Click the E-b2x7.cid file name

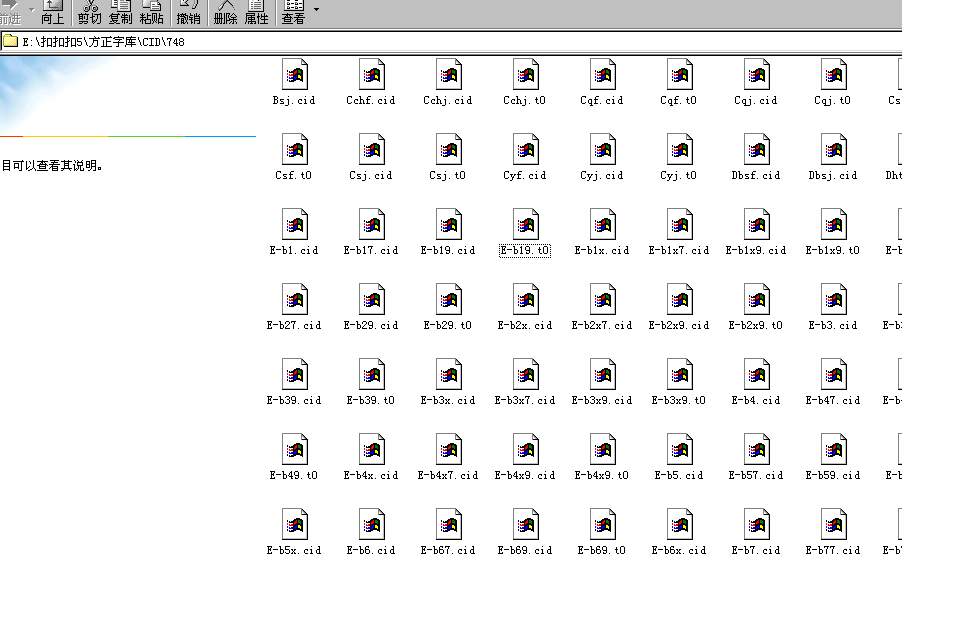tap(602, 325)
